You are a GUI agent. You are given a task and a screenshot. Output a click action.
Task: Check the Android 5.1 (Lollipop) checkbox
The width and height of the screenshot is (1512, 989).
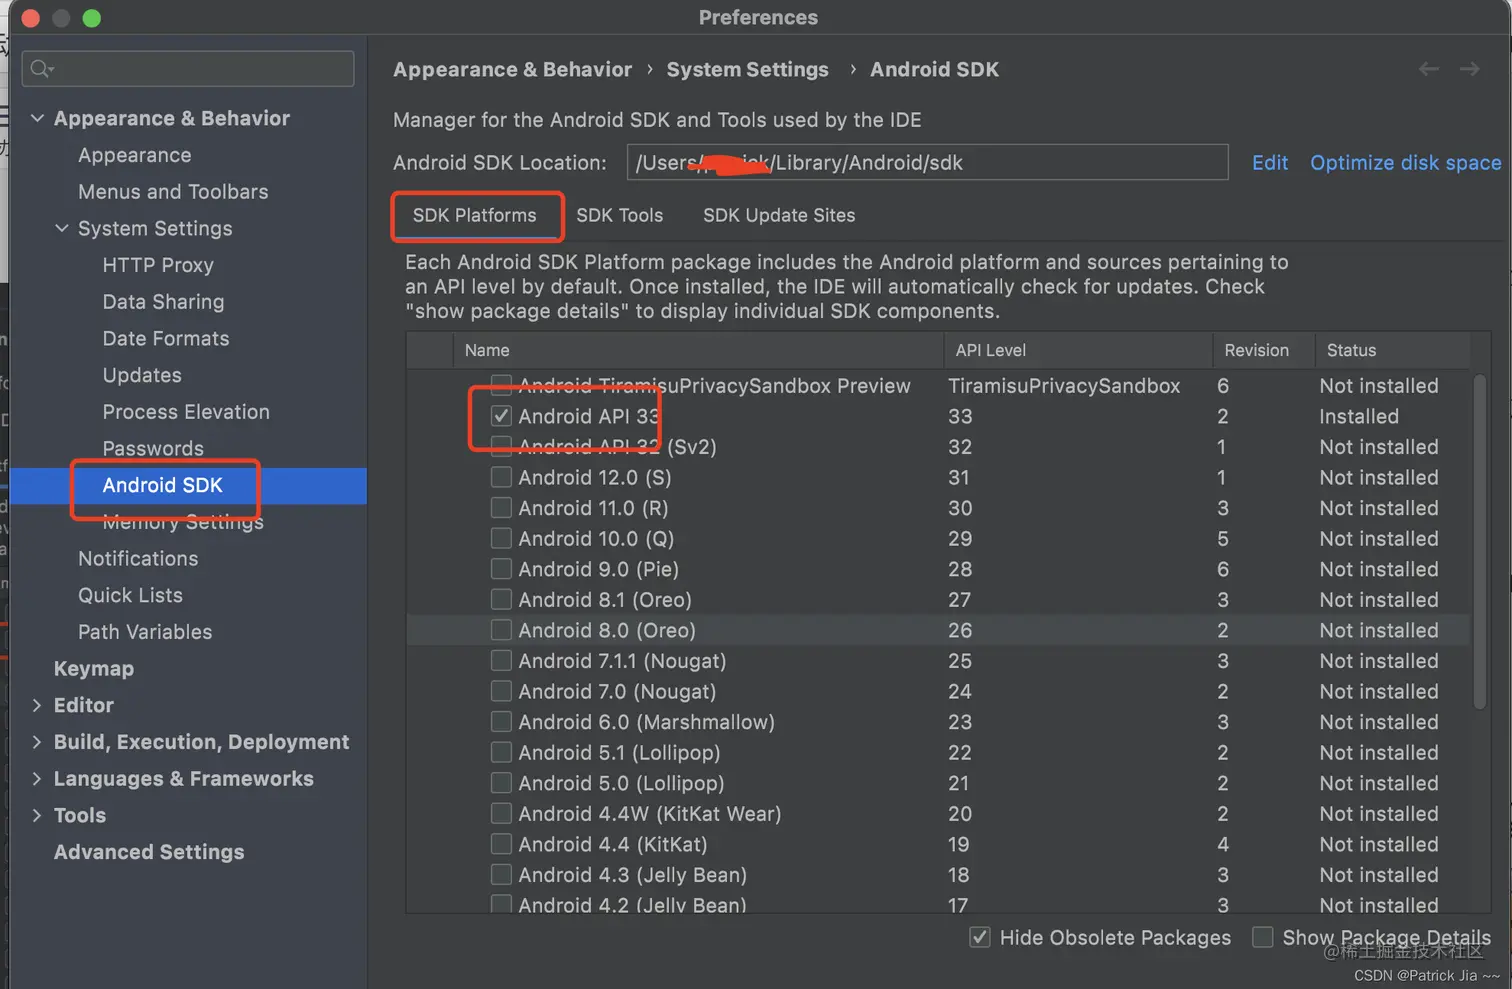pos(501,752)
